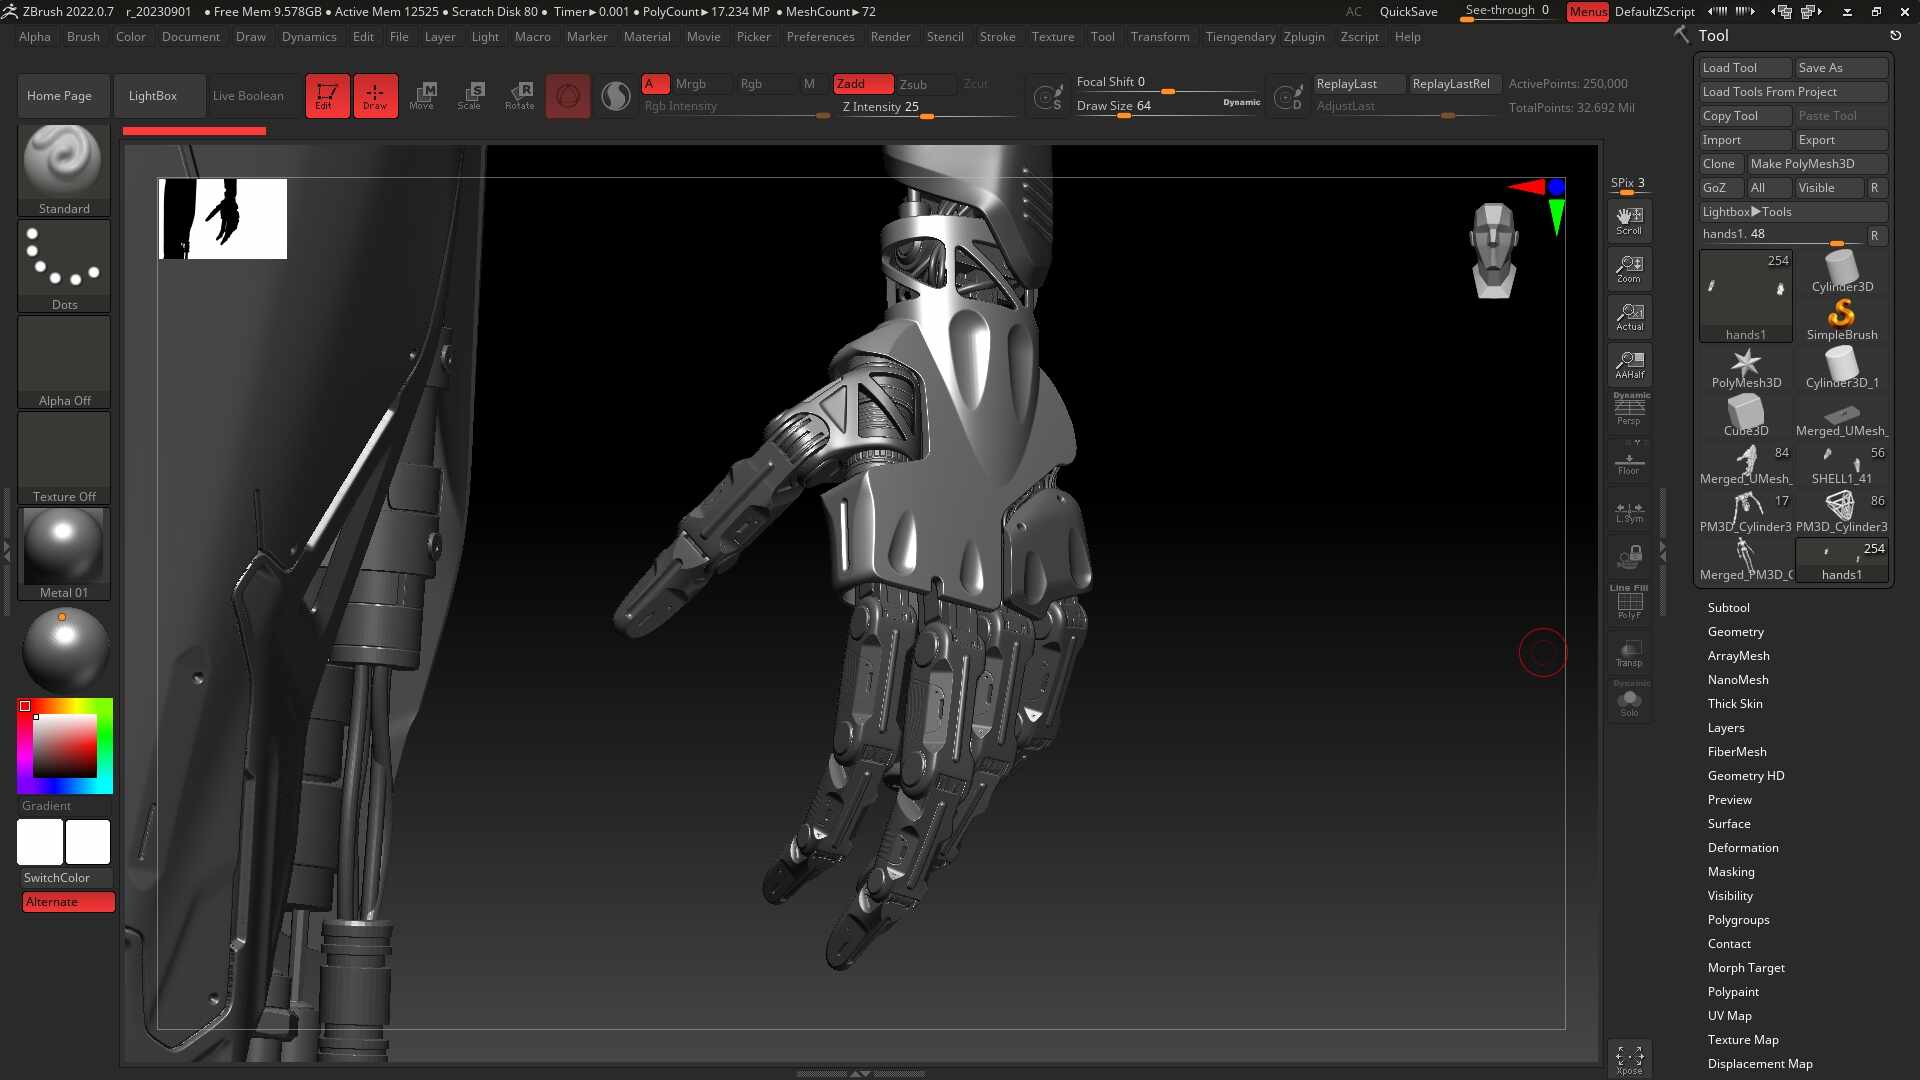This screenshot has height=1080, width=1920.
Task: Select the Scale gizmo tool
Action: (x=470, y=96)
